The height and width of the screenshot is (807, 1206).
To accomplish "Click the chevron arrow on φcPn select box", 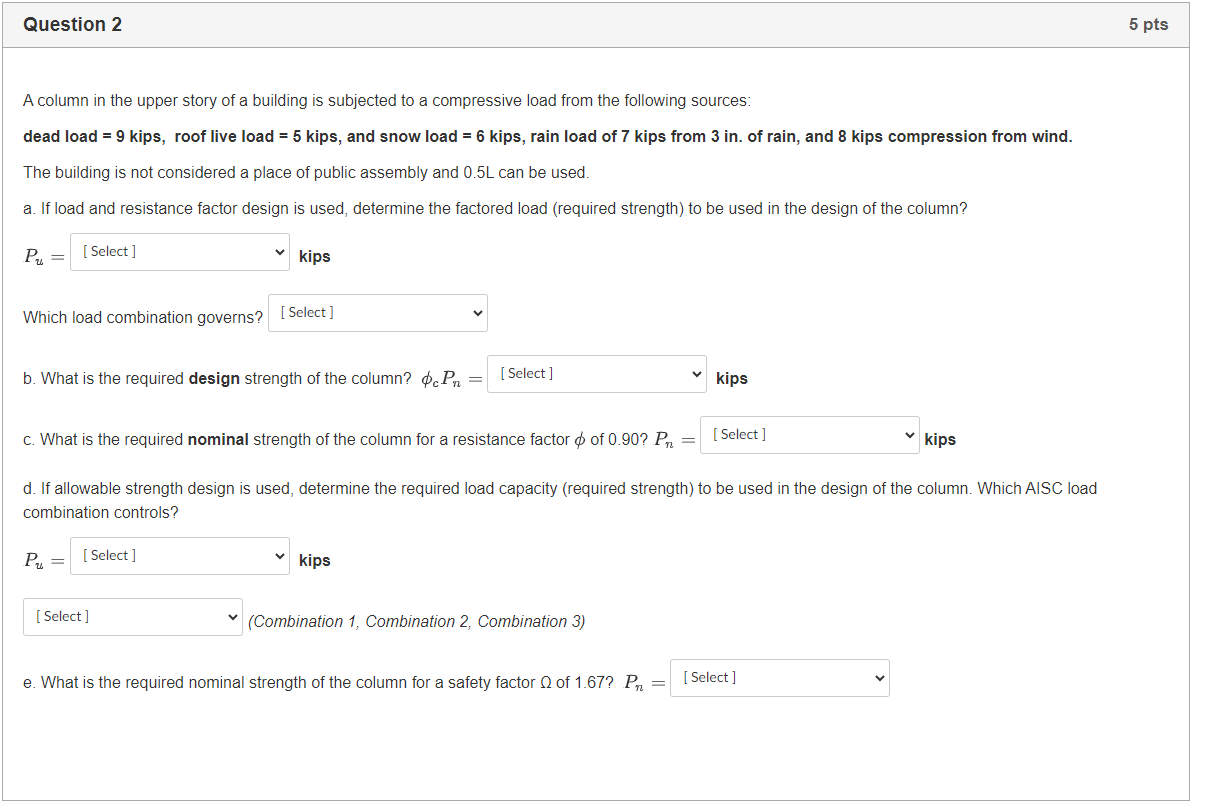I will [696, 375].
